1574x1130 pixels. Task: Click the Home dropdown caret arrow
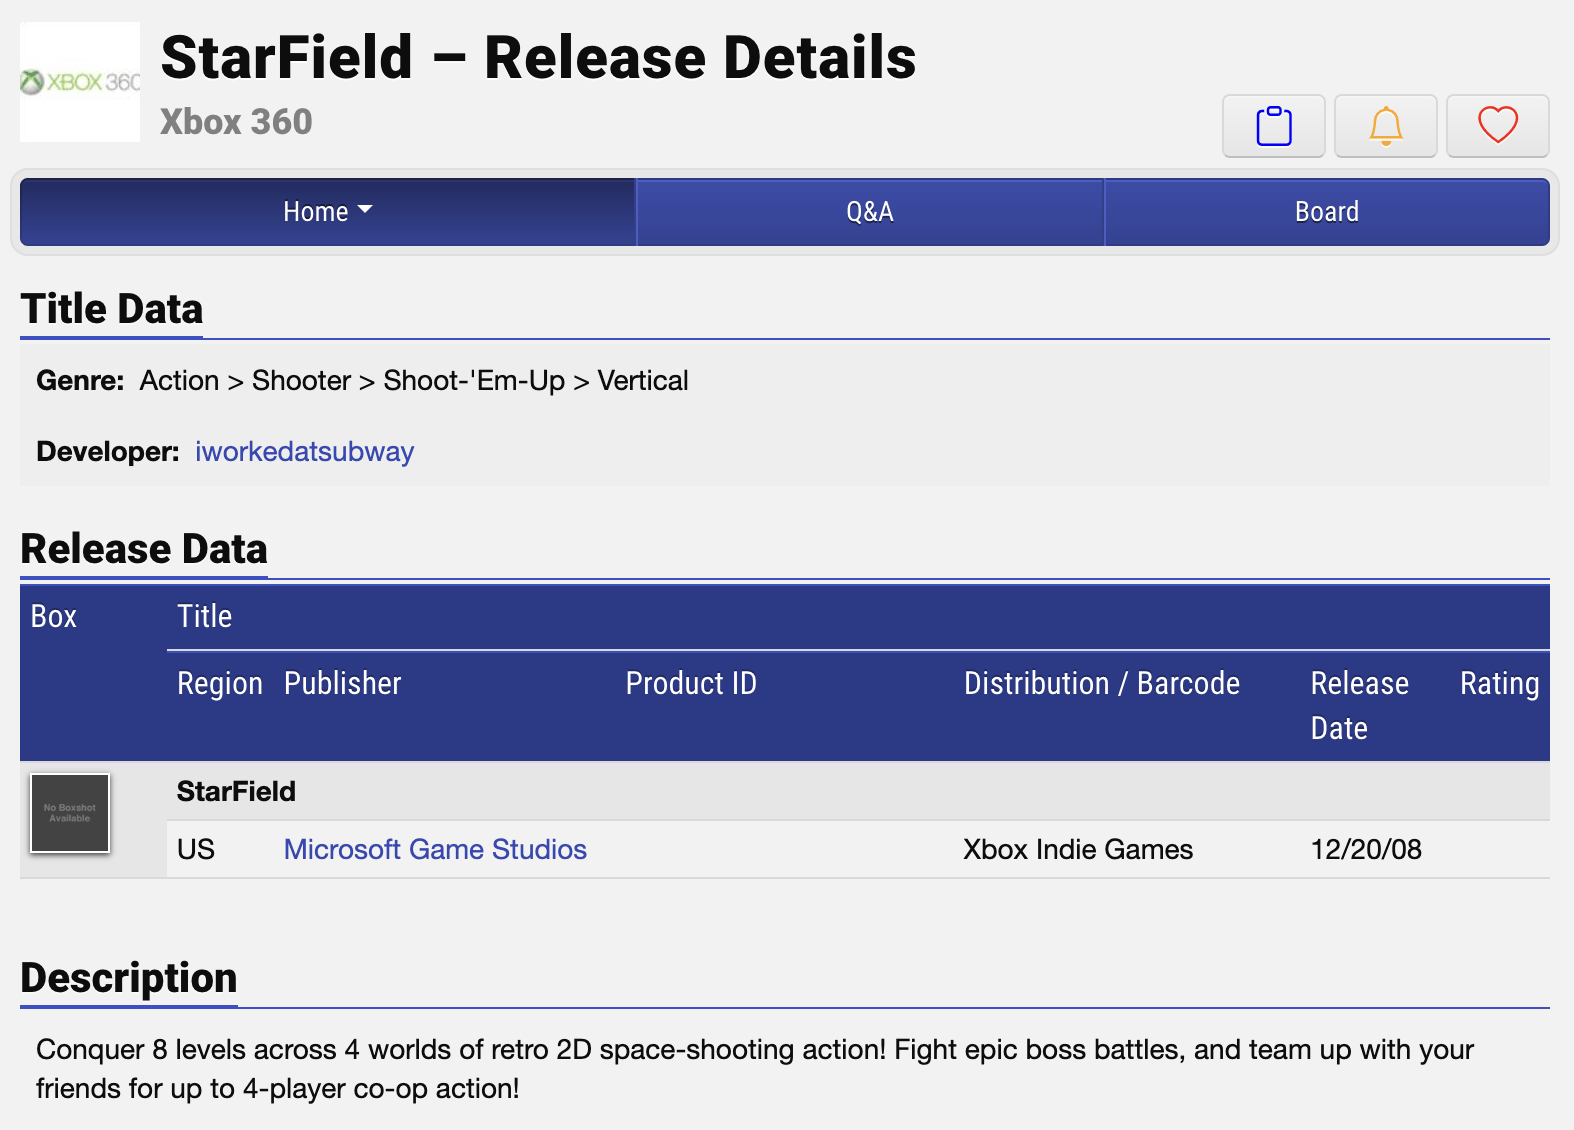(x=365, y=210)
